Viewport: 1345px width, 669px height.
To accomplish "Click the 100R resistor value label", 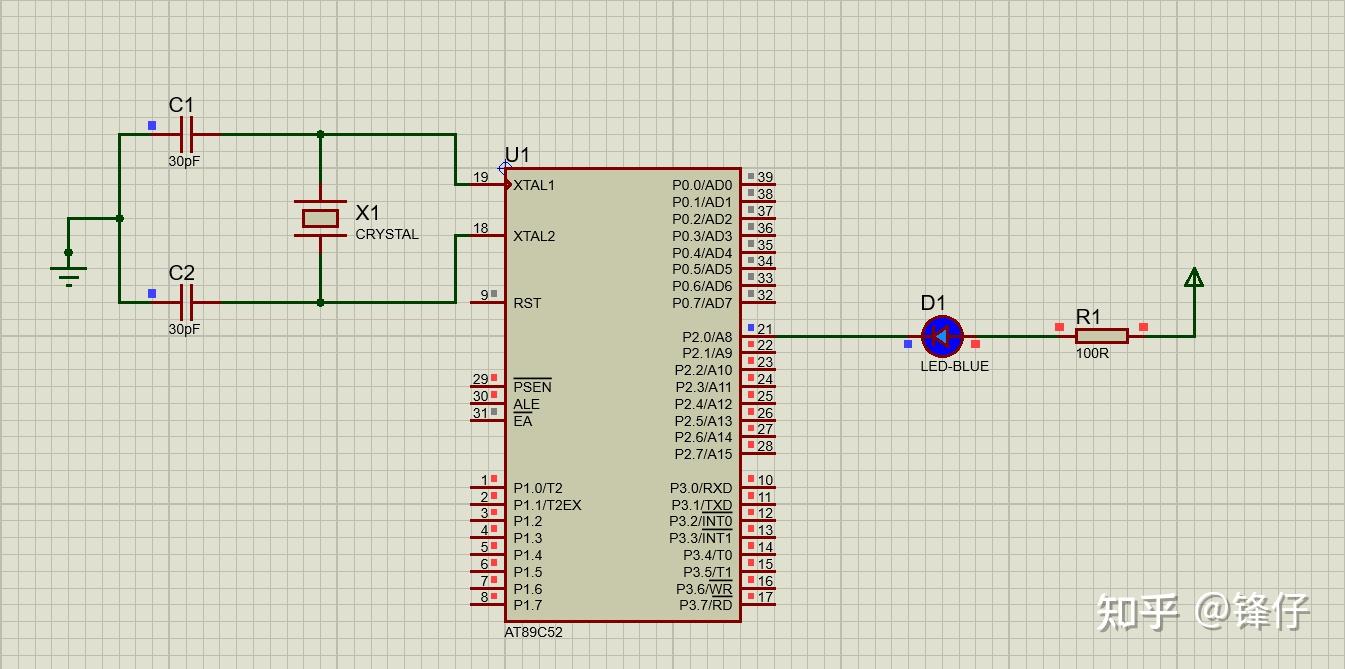I will click(x=1092, y=353).
